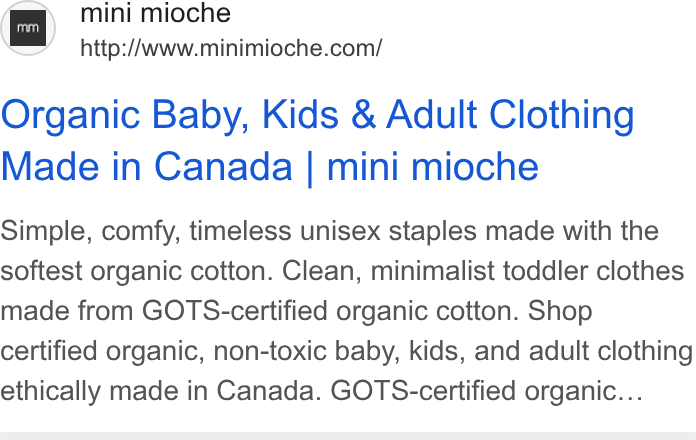Click the gray divider bar below the result

click(x=348, y=436)
